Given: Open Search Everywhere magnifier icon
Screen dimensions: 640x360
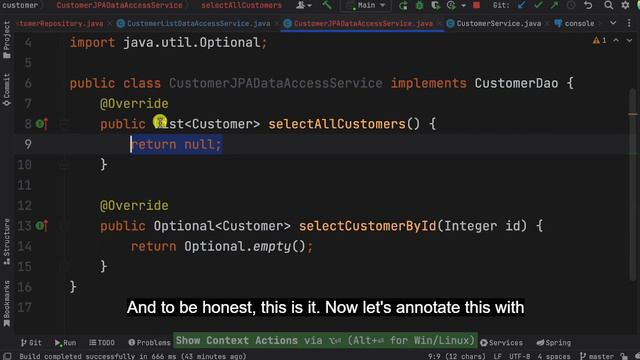Looking at the screenshot, I should (x=609, y=5).
